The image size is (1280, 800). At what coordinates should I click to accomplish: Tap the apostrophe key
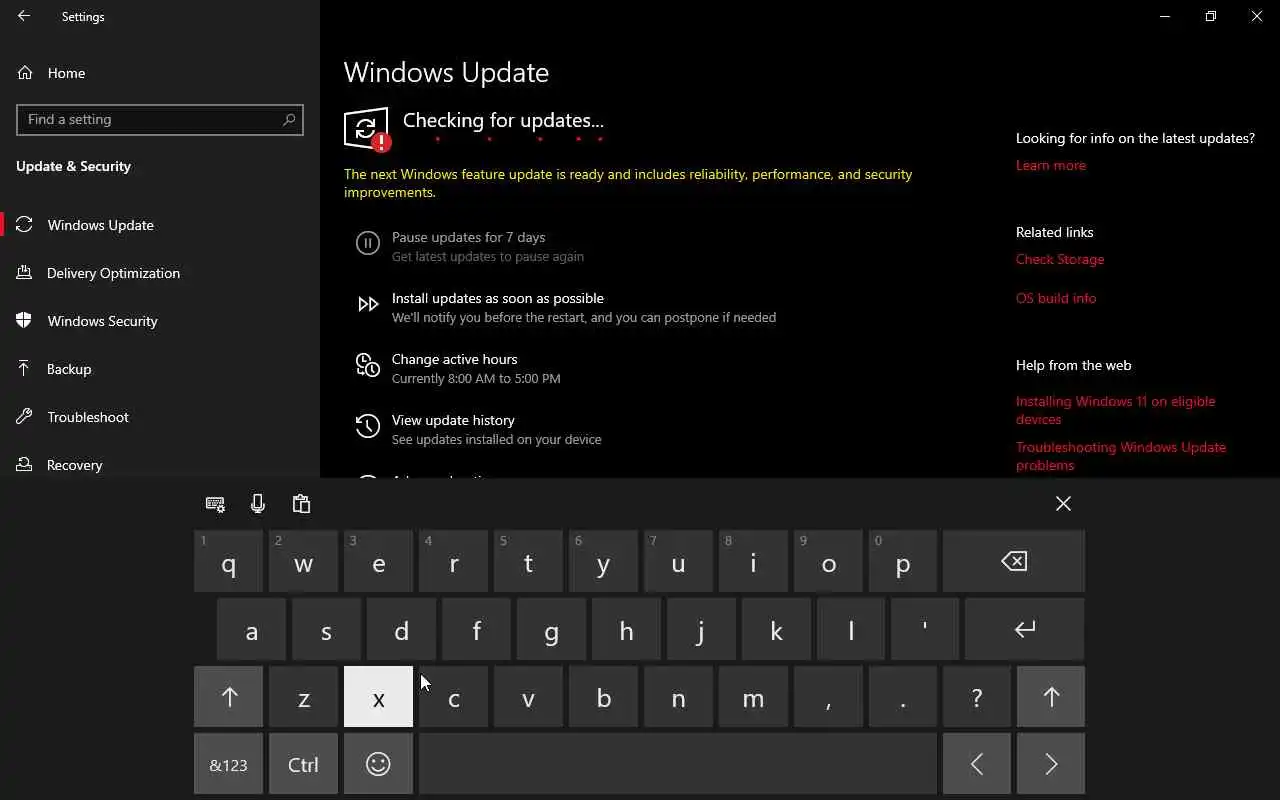pyautogui.click(x=925, y=629)
